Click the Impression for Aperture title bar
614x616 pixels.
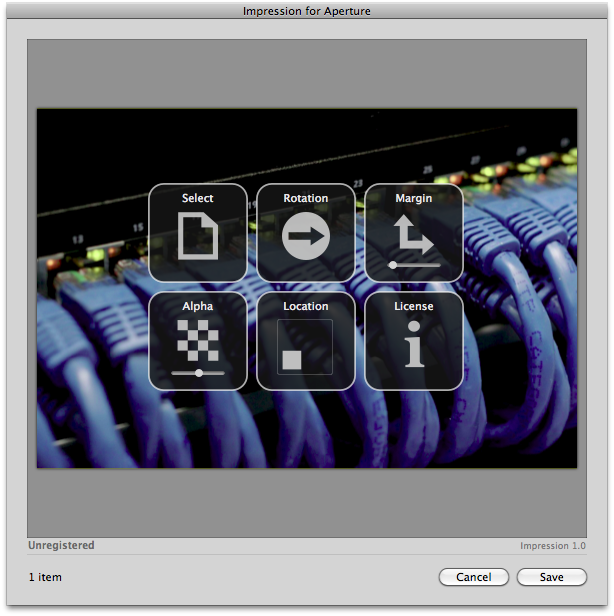point(307,11)
